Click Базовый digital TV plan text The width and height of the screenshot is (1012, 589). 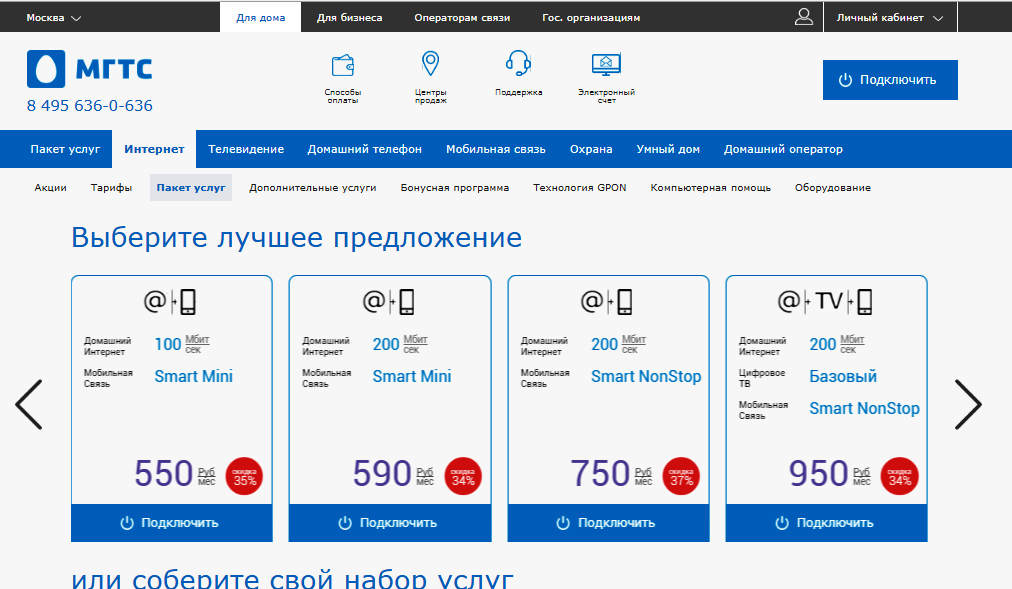(843, 376)
